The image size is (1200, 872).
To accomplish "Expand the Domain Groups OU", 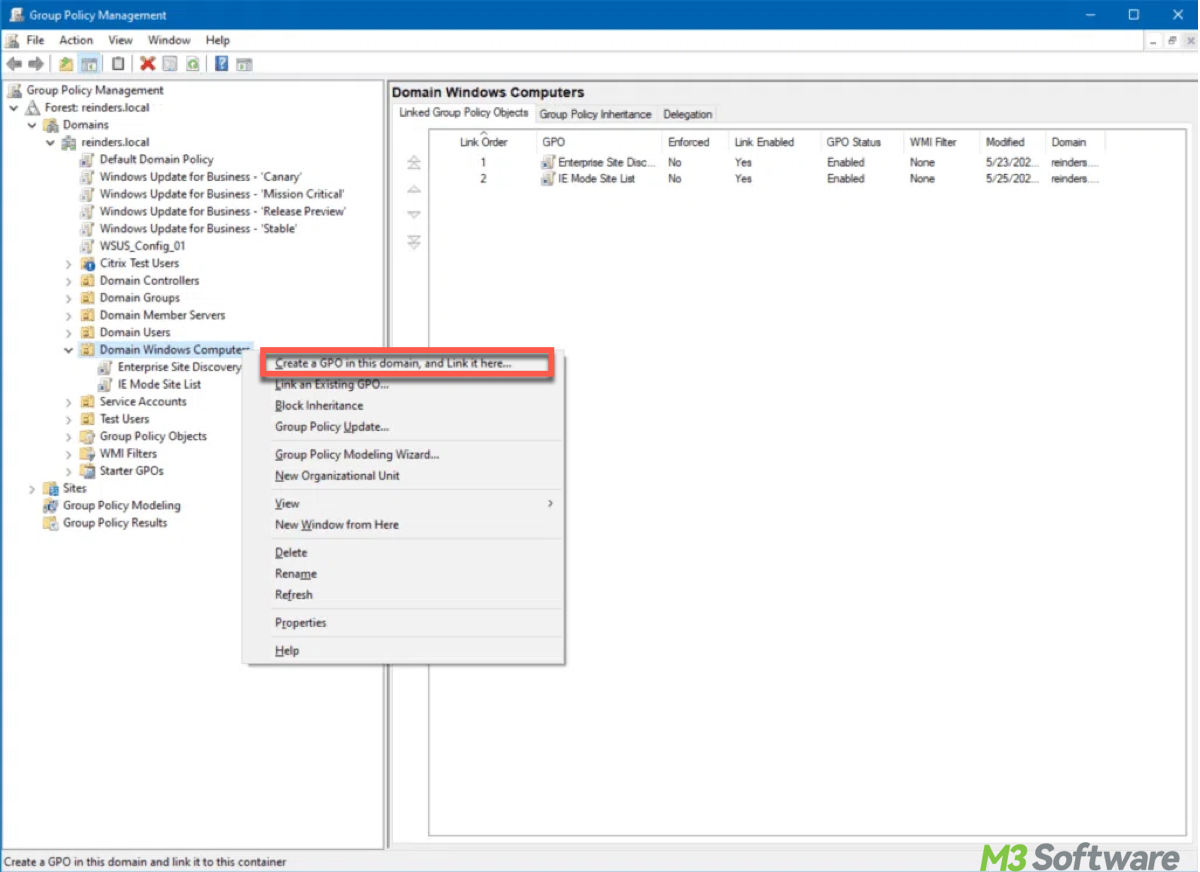I will (69, 298).
